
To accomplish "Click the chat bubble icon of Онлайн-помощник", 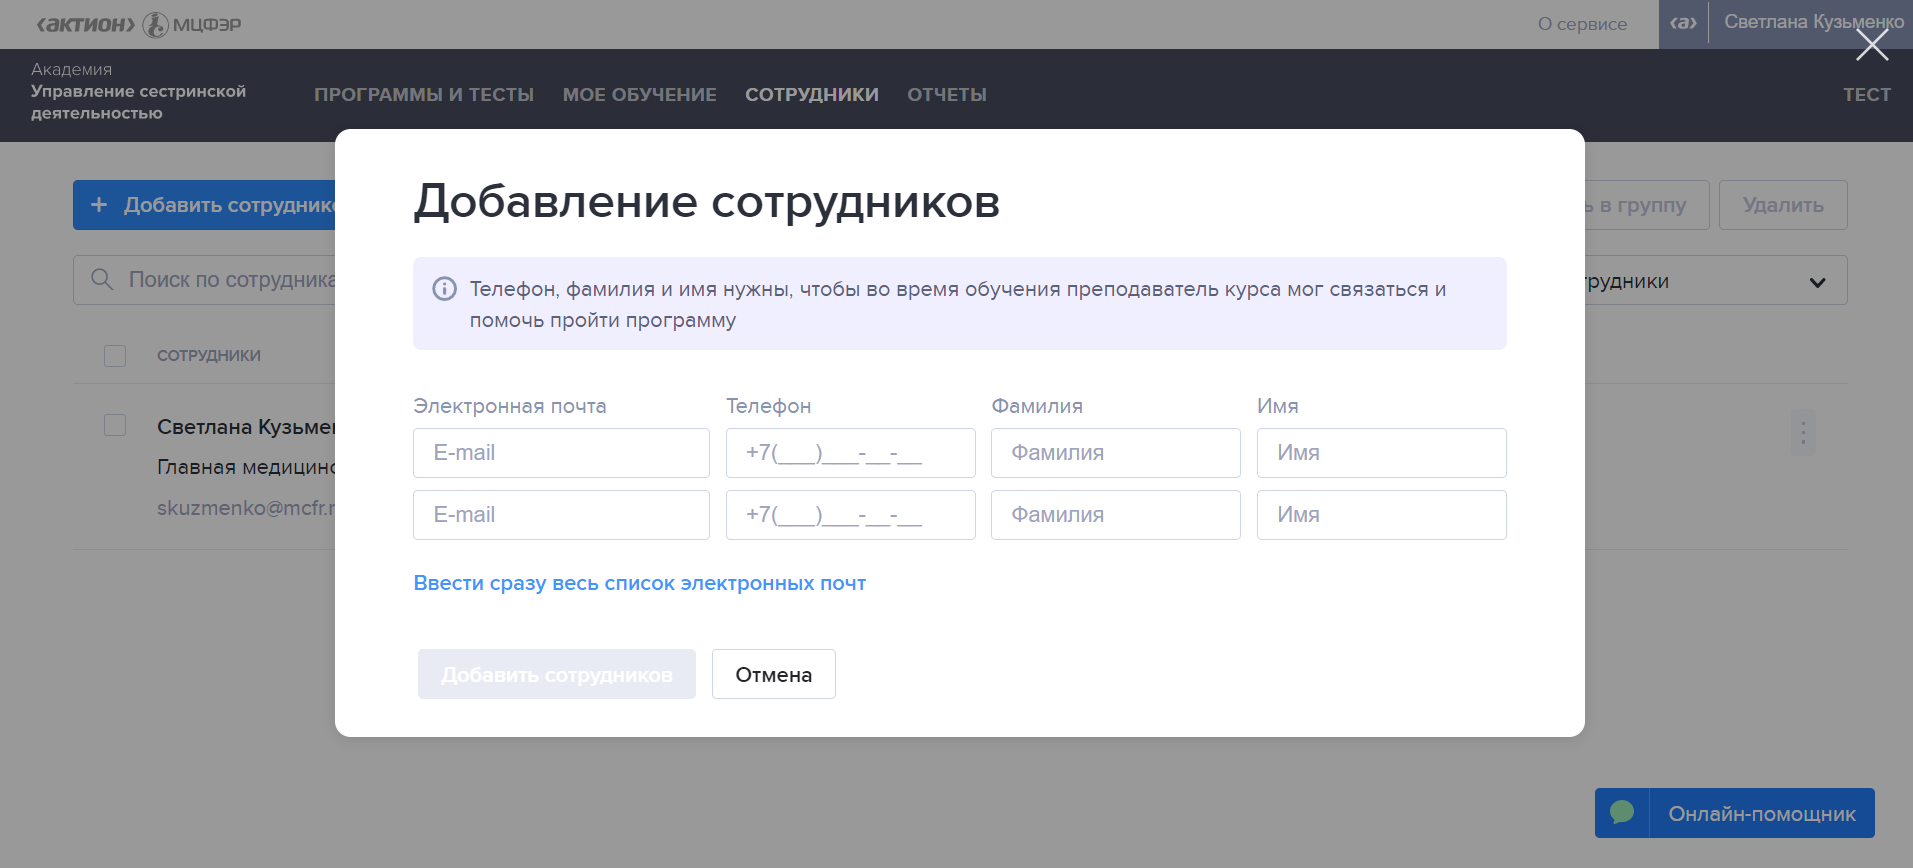I will 1622,813.
